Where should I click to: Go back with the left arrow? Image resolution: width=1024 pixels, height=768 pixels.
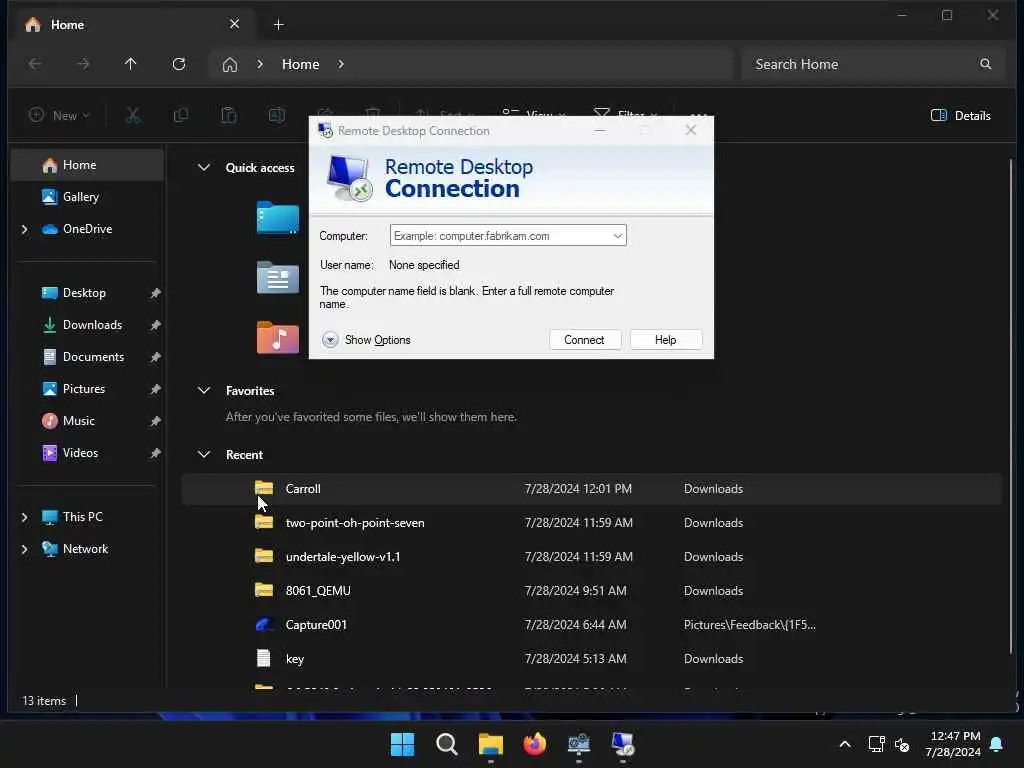(x=35, y=64)
